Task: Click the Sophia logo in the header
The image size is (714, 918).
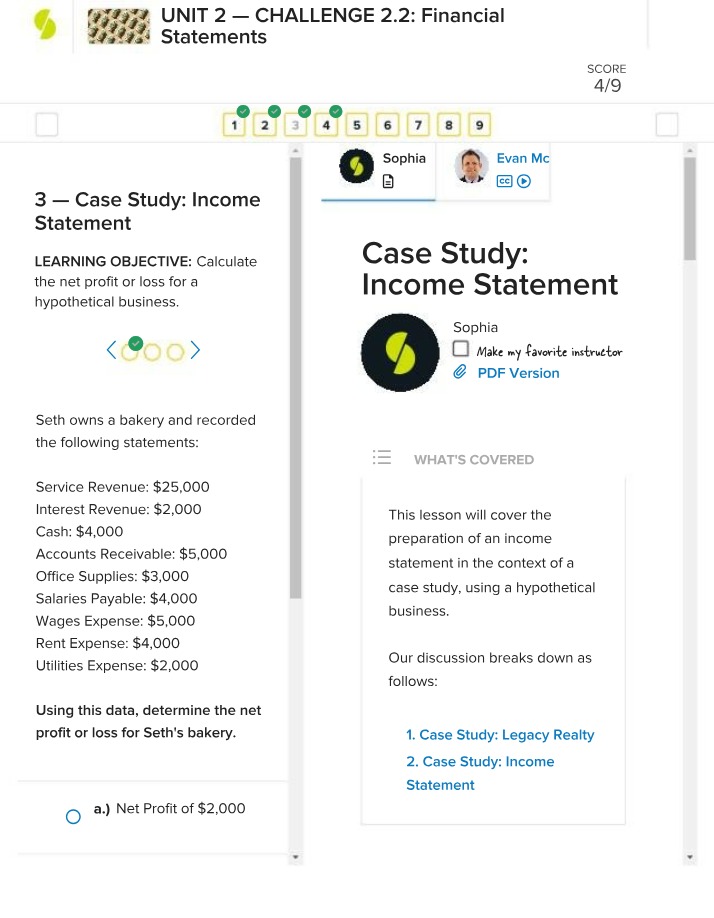Action: [x=45, y=25]
